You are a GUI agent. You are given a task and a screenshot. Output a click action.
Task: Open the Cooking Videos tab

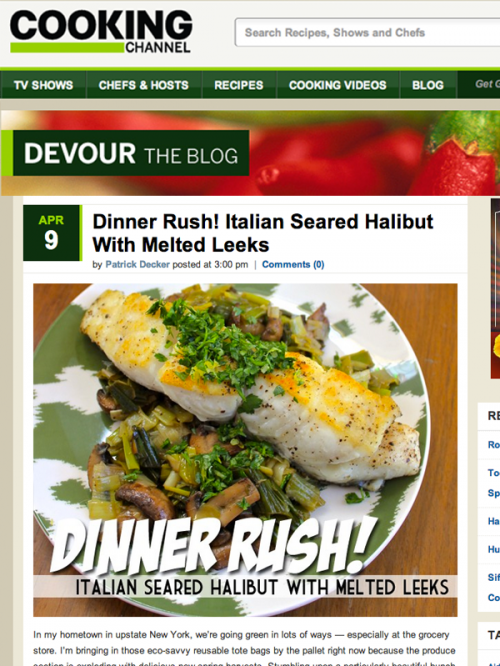(338, 85)
